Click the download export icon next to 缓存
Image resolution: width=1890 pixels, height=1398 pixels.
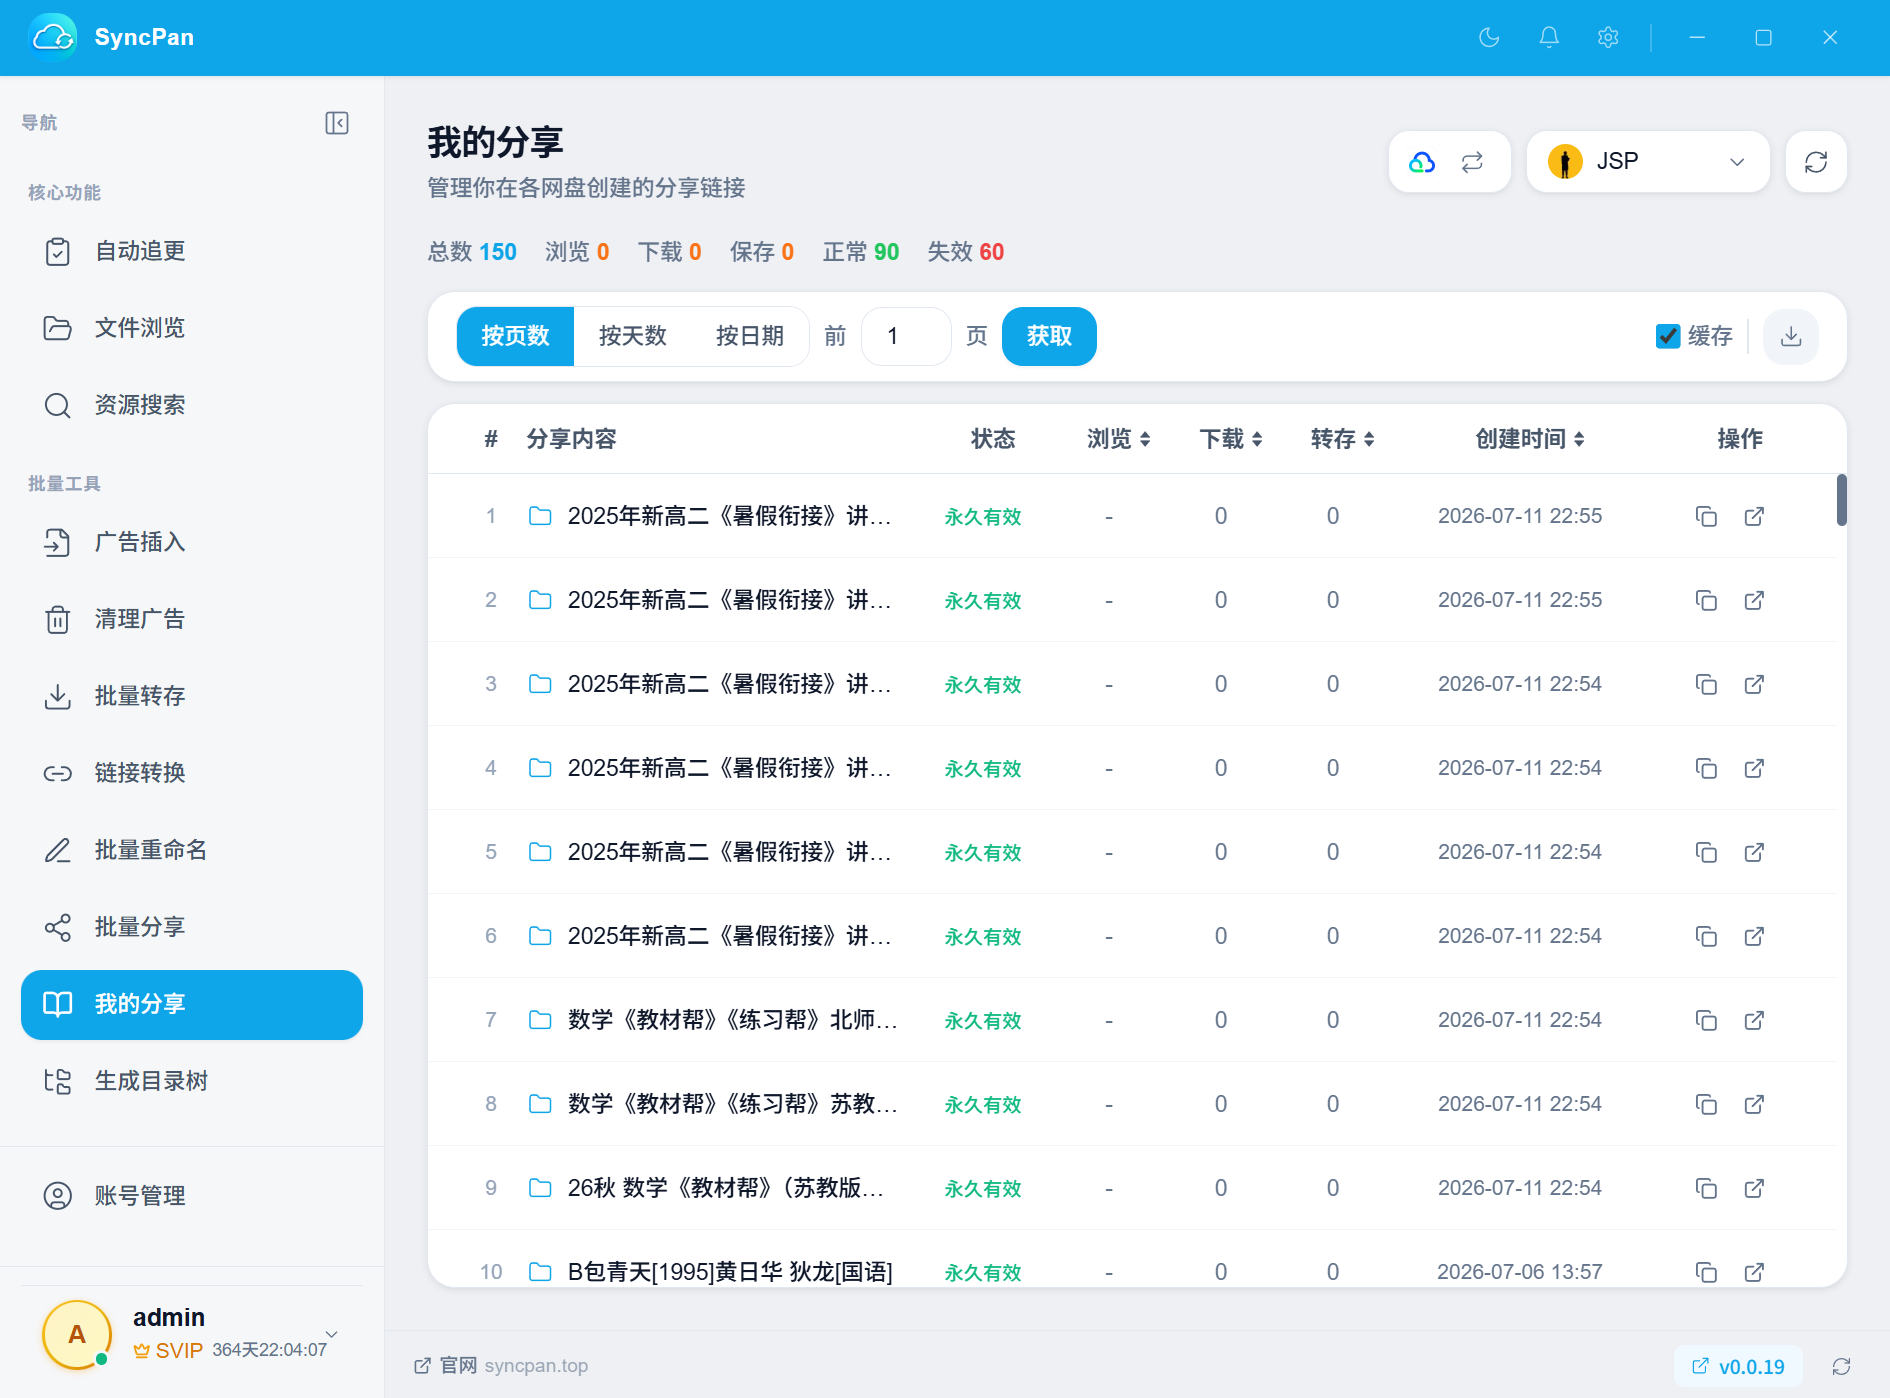(x=1791, y=336)
